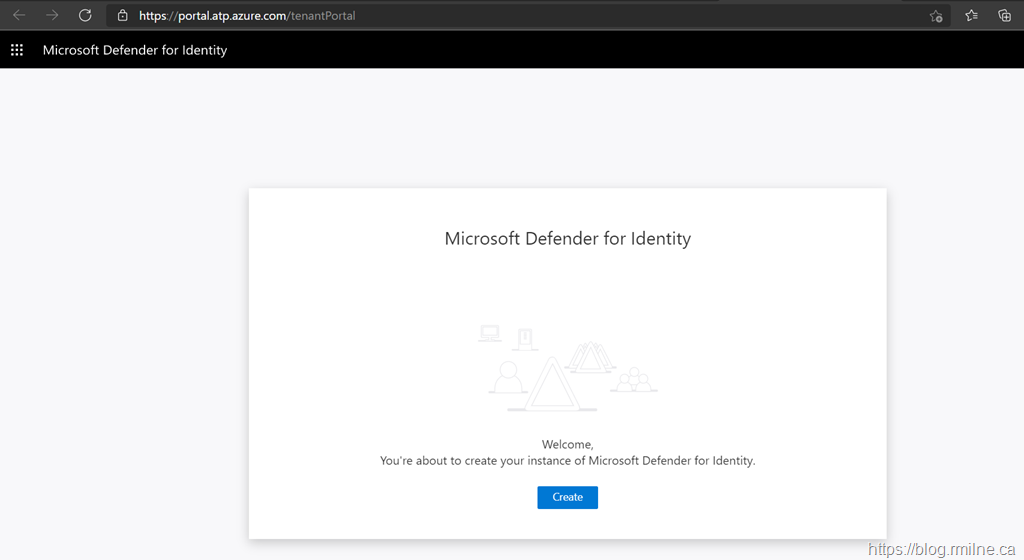Viewport: 1024px width, 560px height.
Task: Click the Welcome text line
Action: [x=567, y=444]
